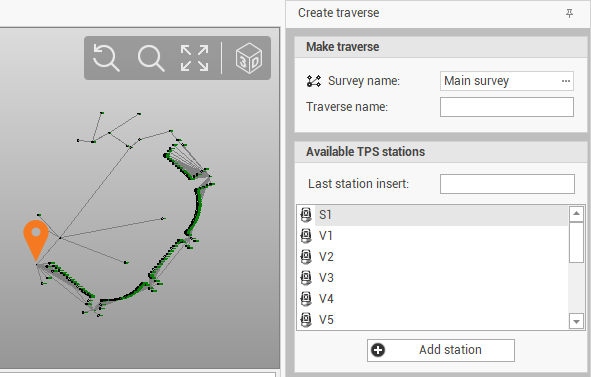Click the station list scroll-up arrow
Image resolution: width=591 pixels, height=377 pixels.
pos(576,214)
